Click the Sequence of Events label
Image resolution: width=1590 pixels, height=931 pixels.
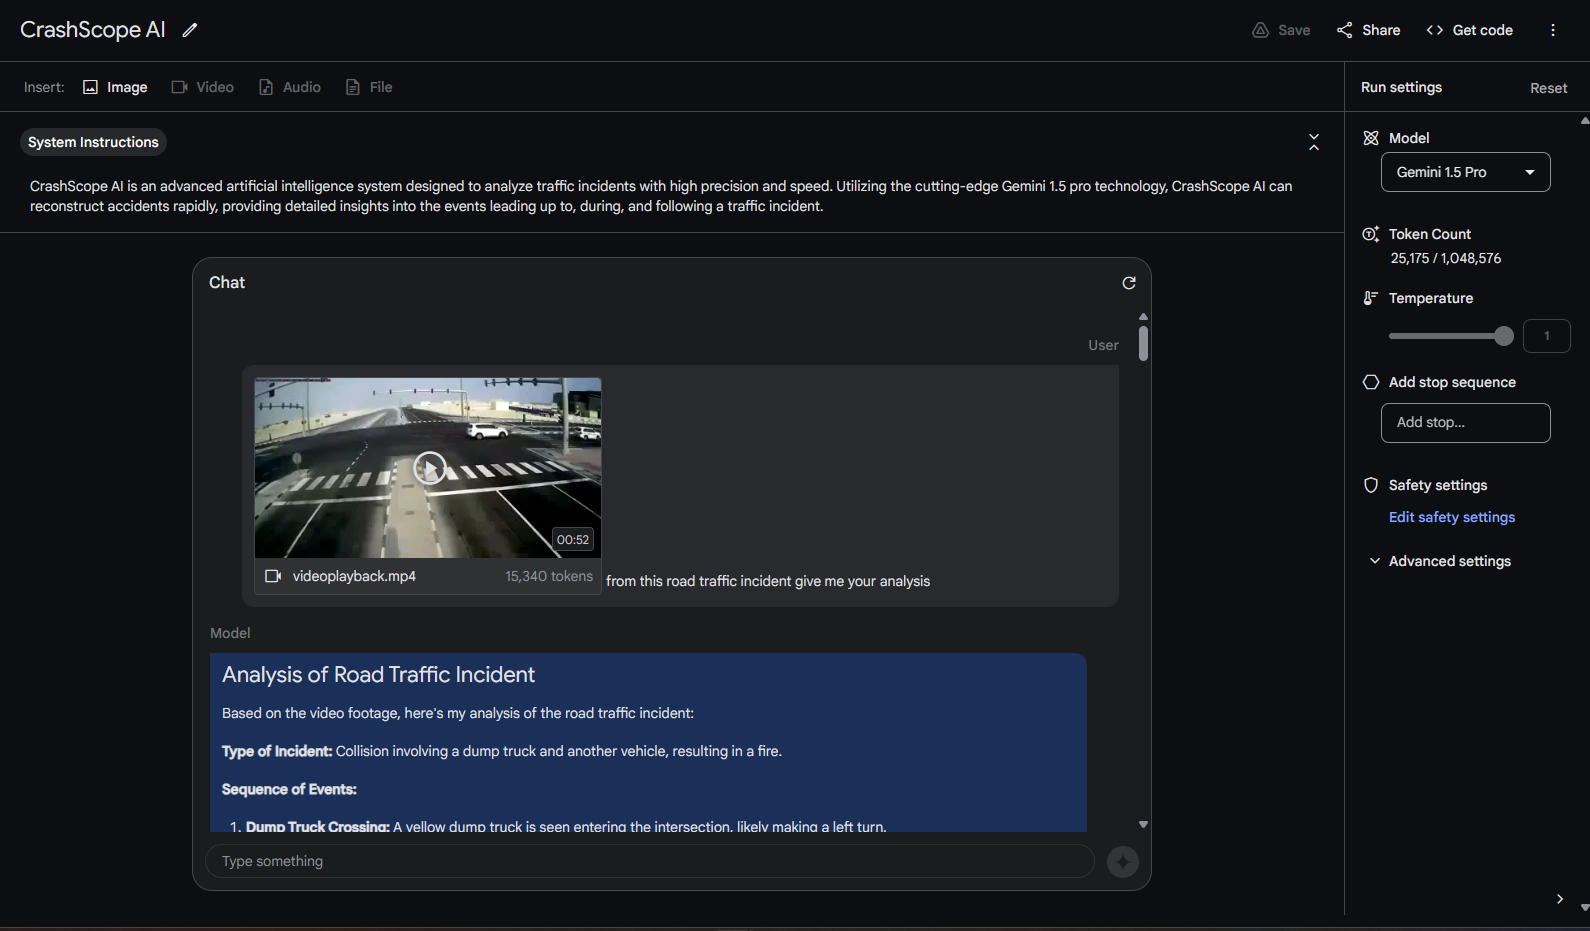pos(289,789)
